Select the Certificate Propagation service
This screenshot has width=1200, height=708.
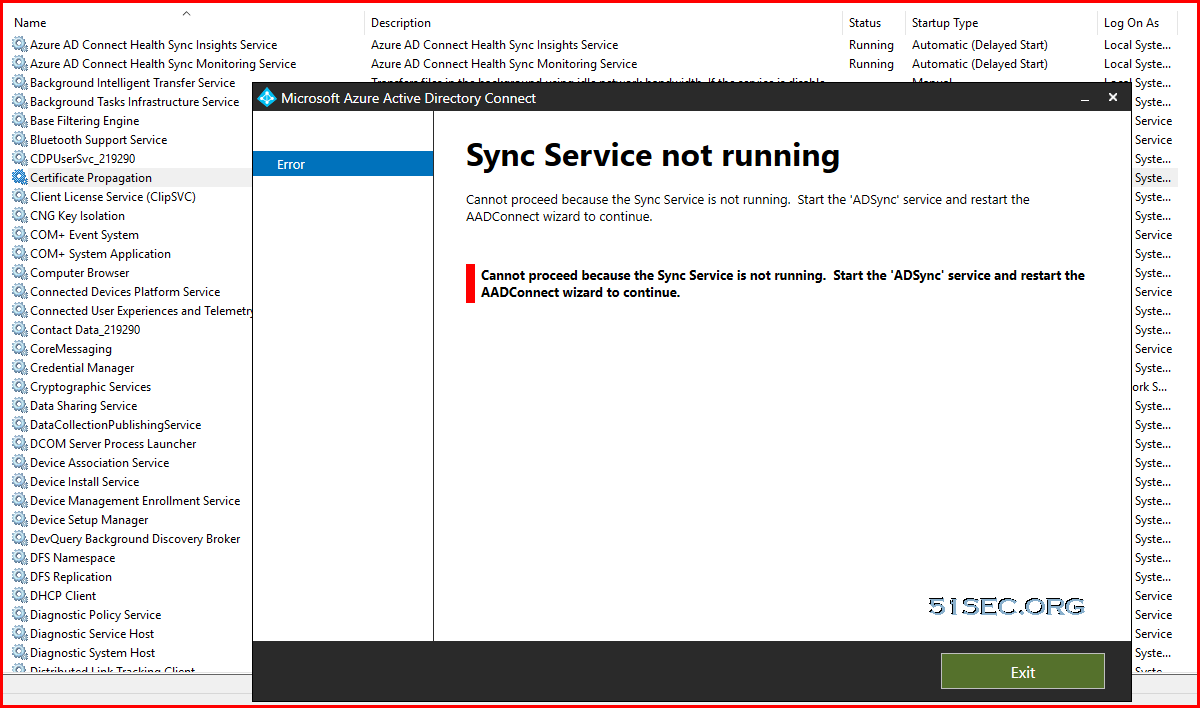(91, 178)
